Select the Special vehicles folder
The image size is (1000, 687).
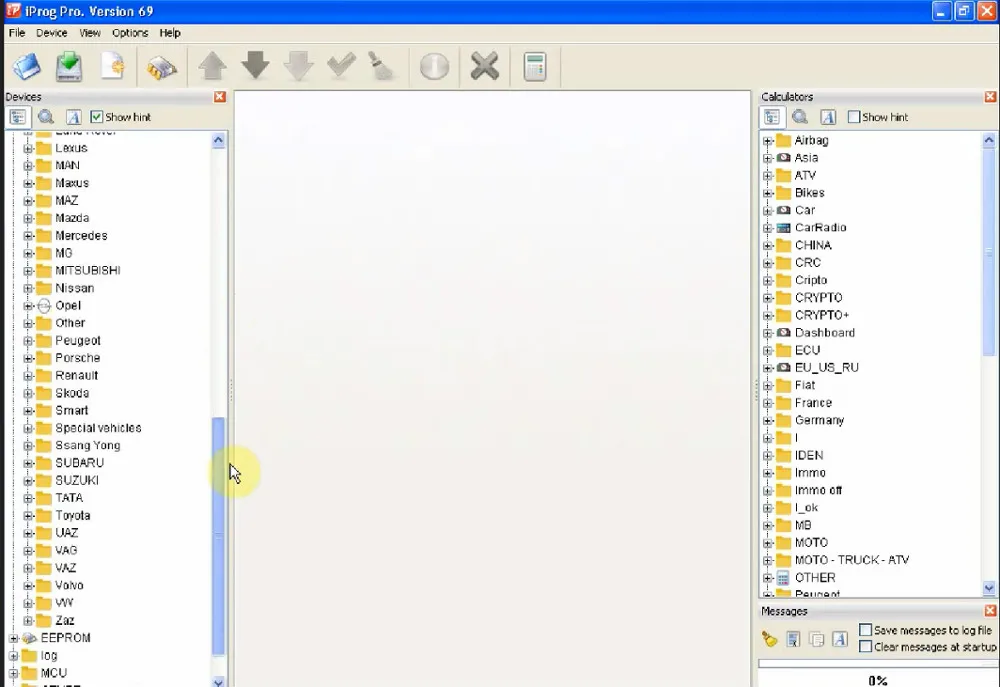(x=98, y=427)
